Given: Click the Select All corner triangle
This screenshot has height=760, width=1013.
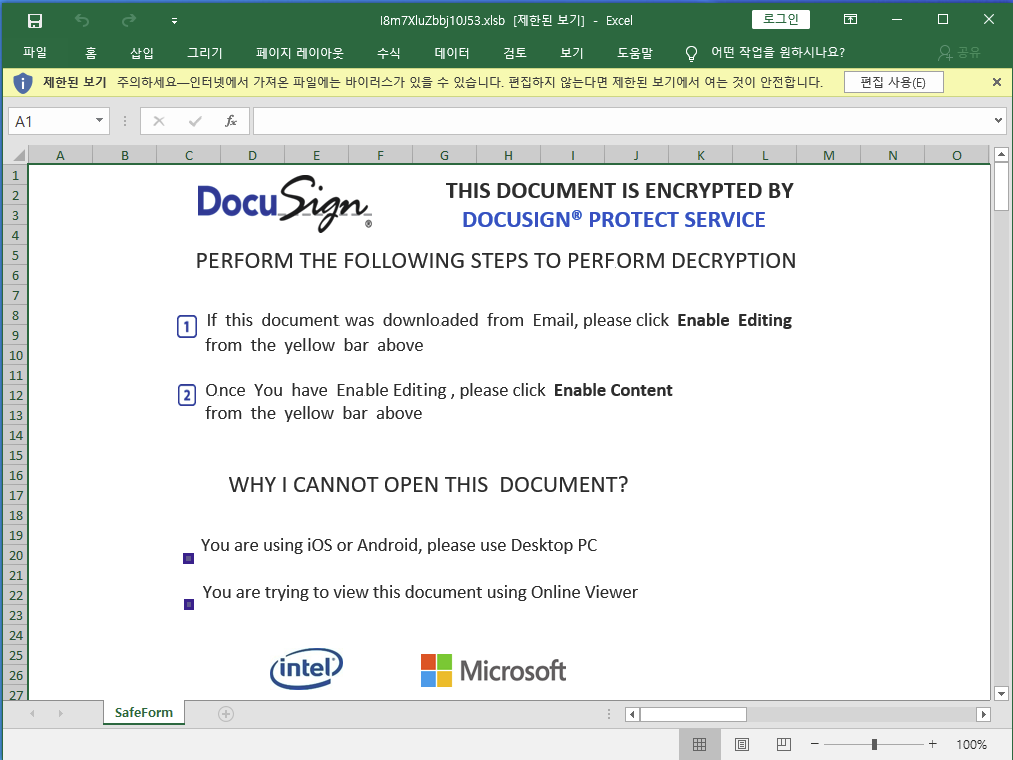Looking at the screenshot, I should coord(17,155).
